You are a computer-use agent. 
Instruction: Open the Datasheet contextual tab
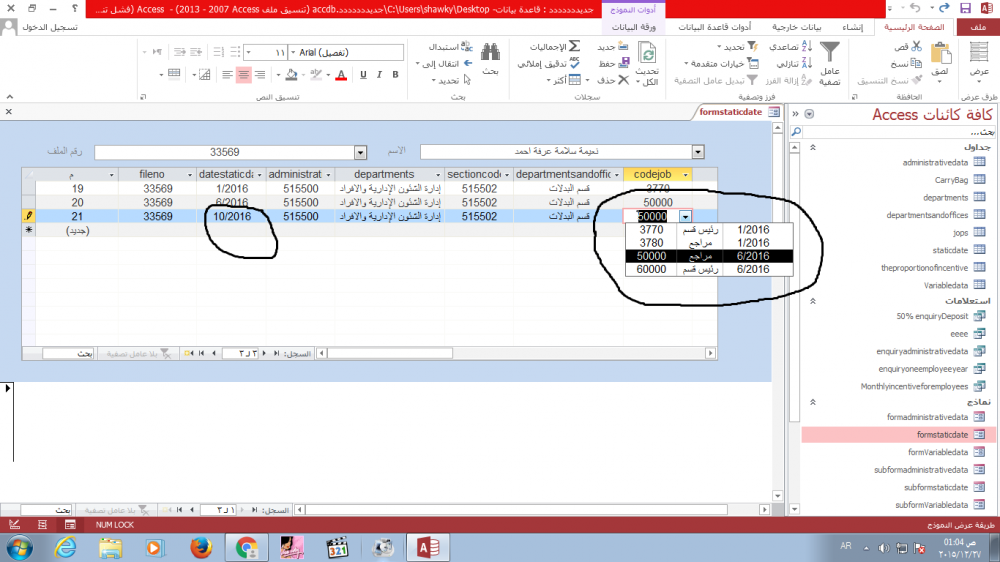633,27
